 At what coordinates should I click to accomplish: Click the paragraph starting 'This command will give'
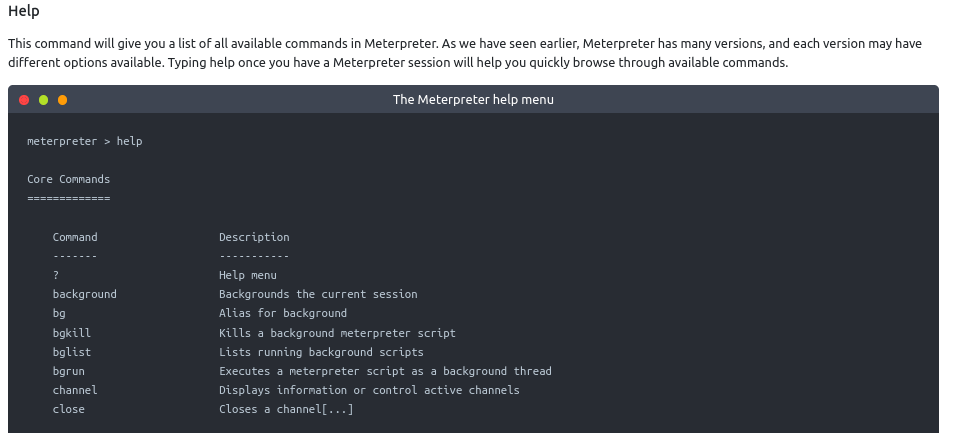tap(465, 53)
